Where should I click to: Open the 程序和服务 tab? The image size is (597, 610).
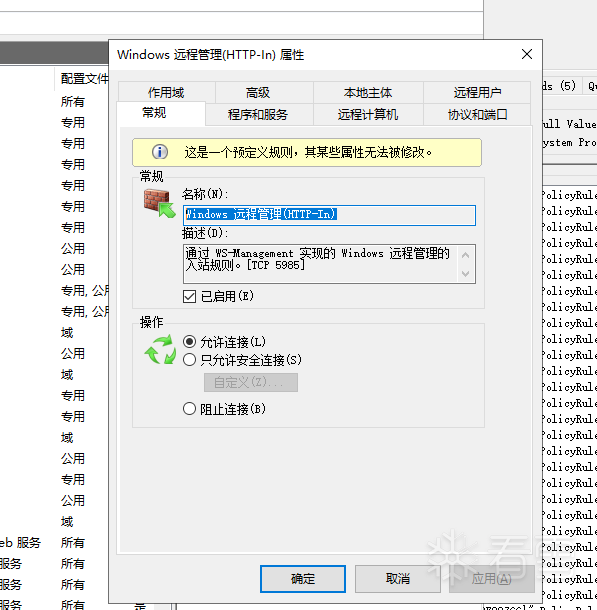point(257,114)
